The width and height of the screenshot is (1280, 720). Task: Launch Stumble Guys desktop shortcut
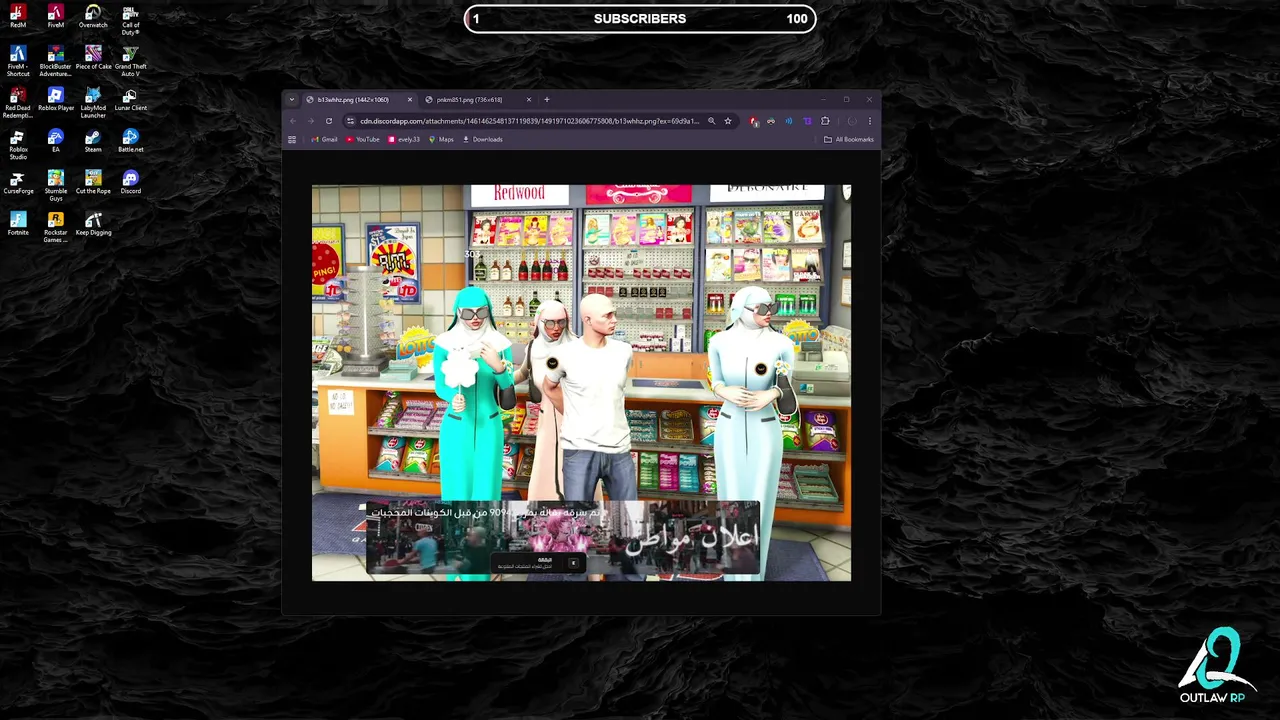coord(56,186)
